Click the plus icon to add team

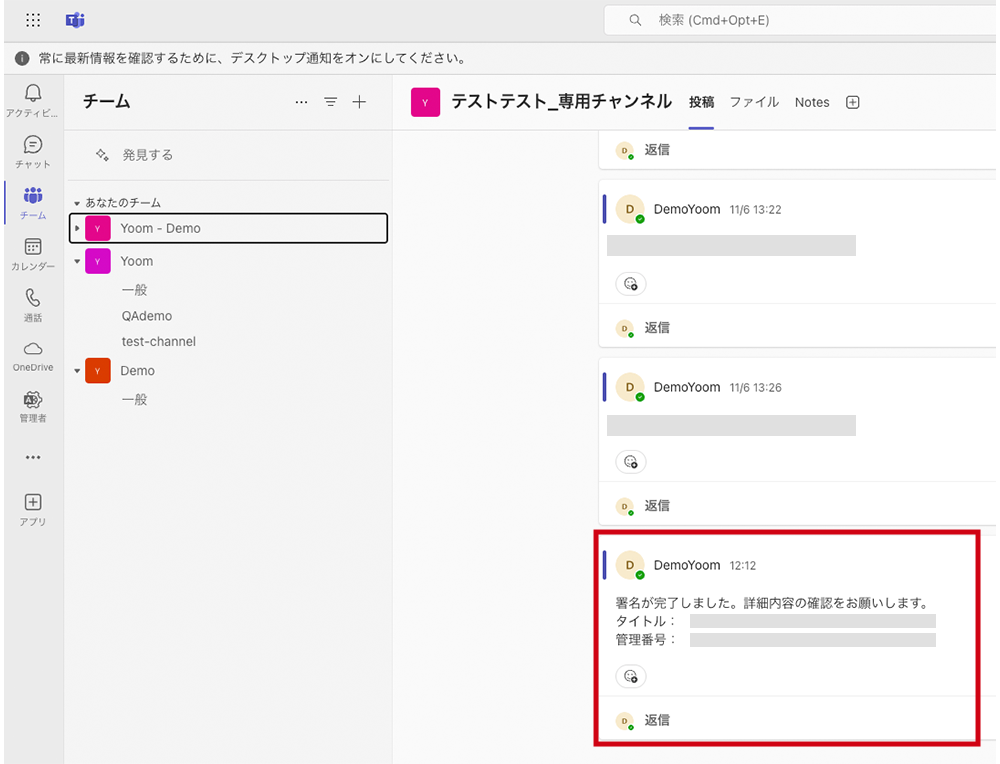click(x=360, y=102)
